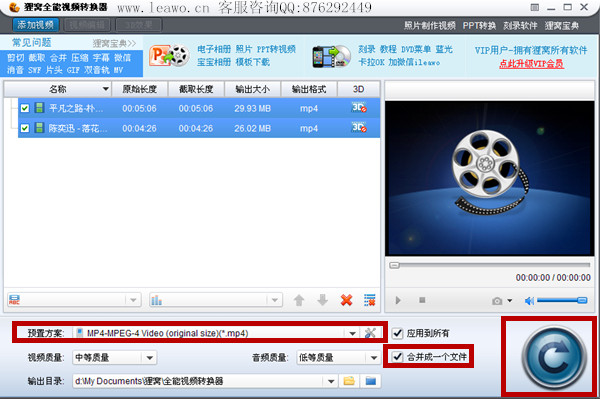The height and width of the screenshot is (399, 600).
Task: Expand the 输出目录 path dropdown
Action: (x=331, y=381)
